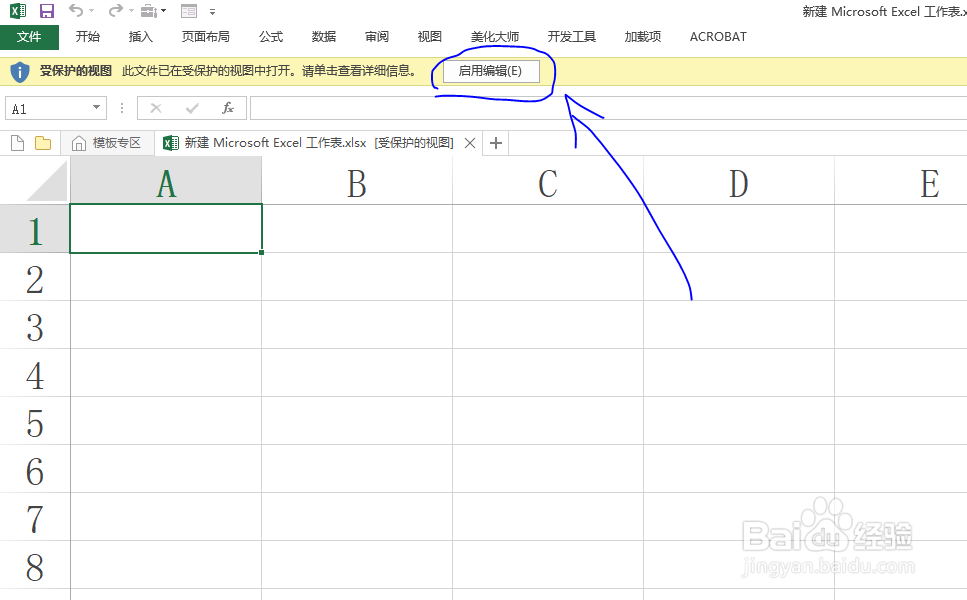This screenshot has width=967, height=600.
Task: Switch to the 插入 ribbon tab
Action: (141, 37)
